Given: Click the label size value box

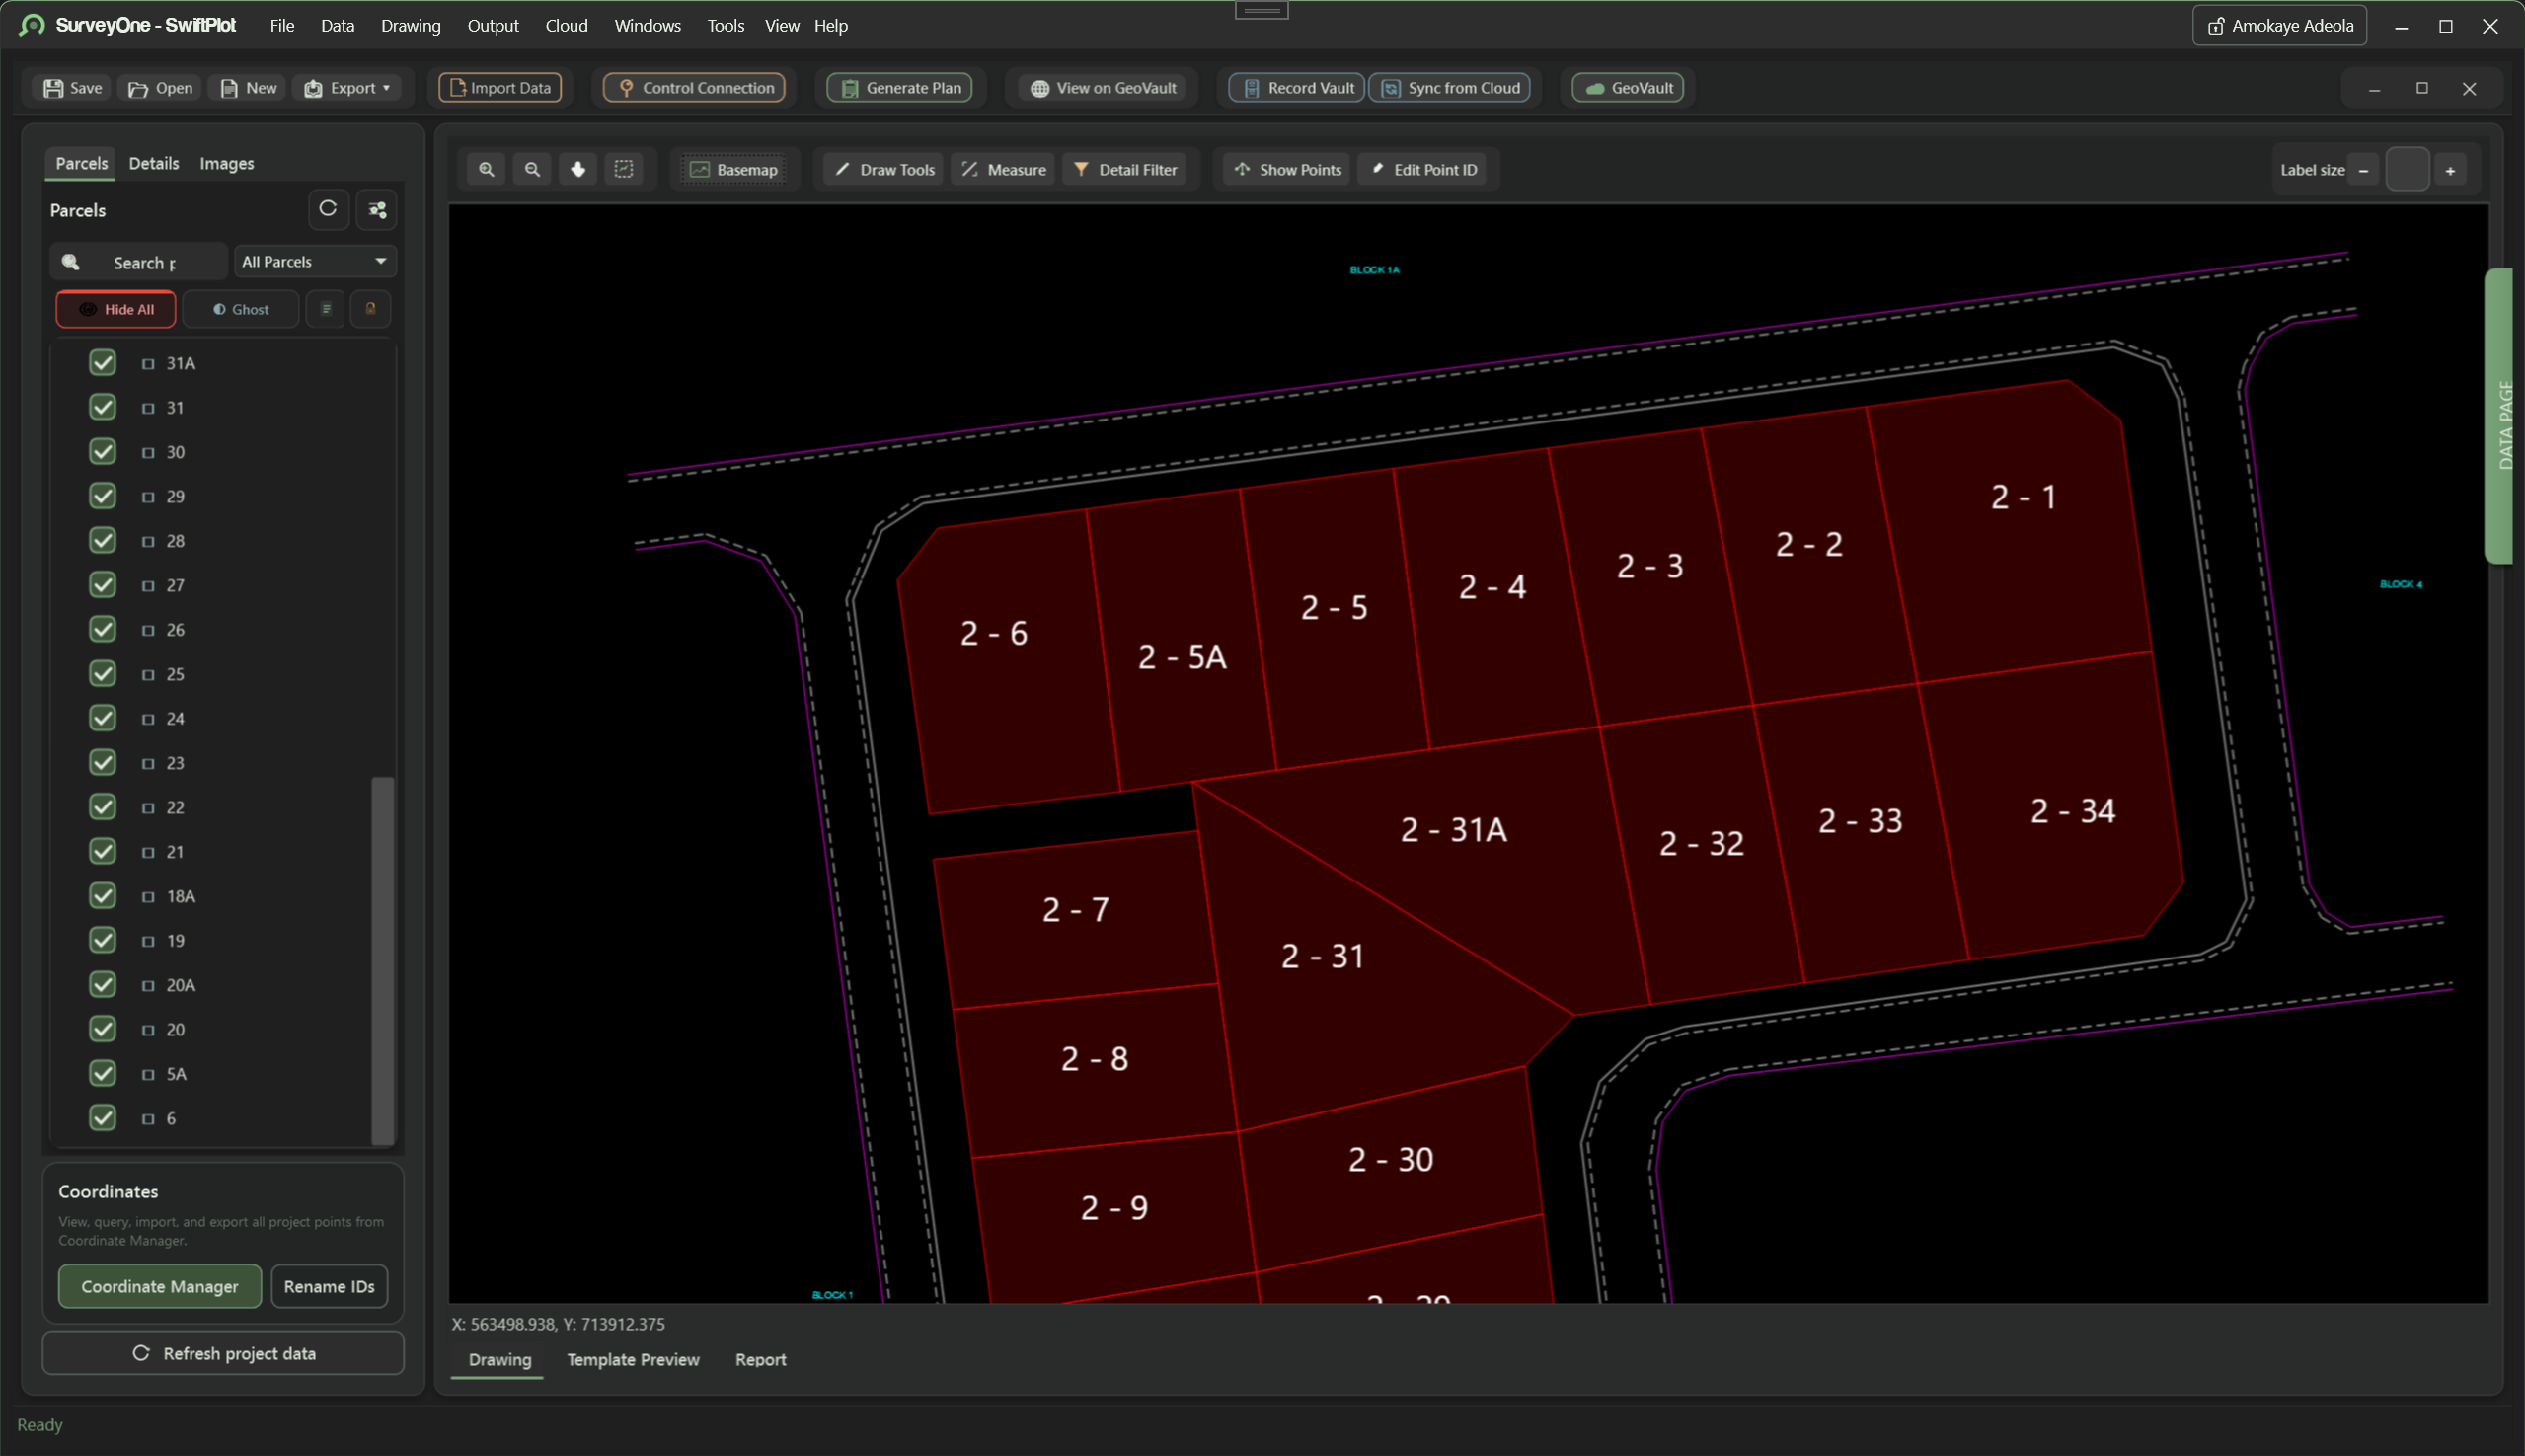Looking at the screenshot, I should pos(2407,169).
